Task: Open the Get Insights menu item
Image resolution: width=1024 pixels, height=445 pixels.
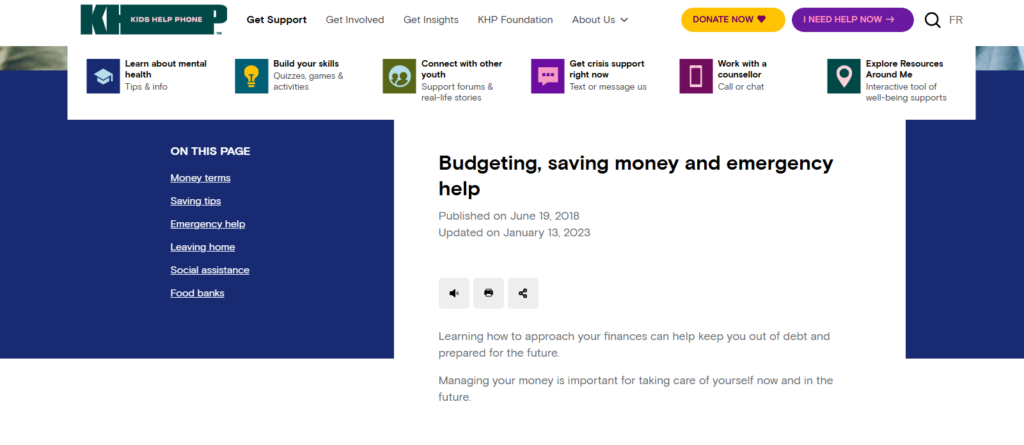Action: point(431,20)
